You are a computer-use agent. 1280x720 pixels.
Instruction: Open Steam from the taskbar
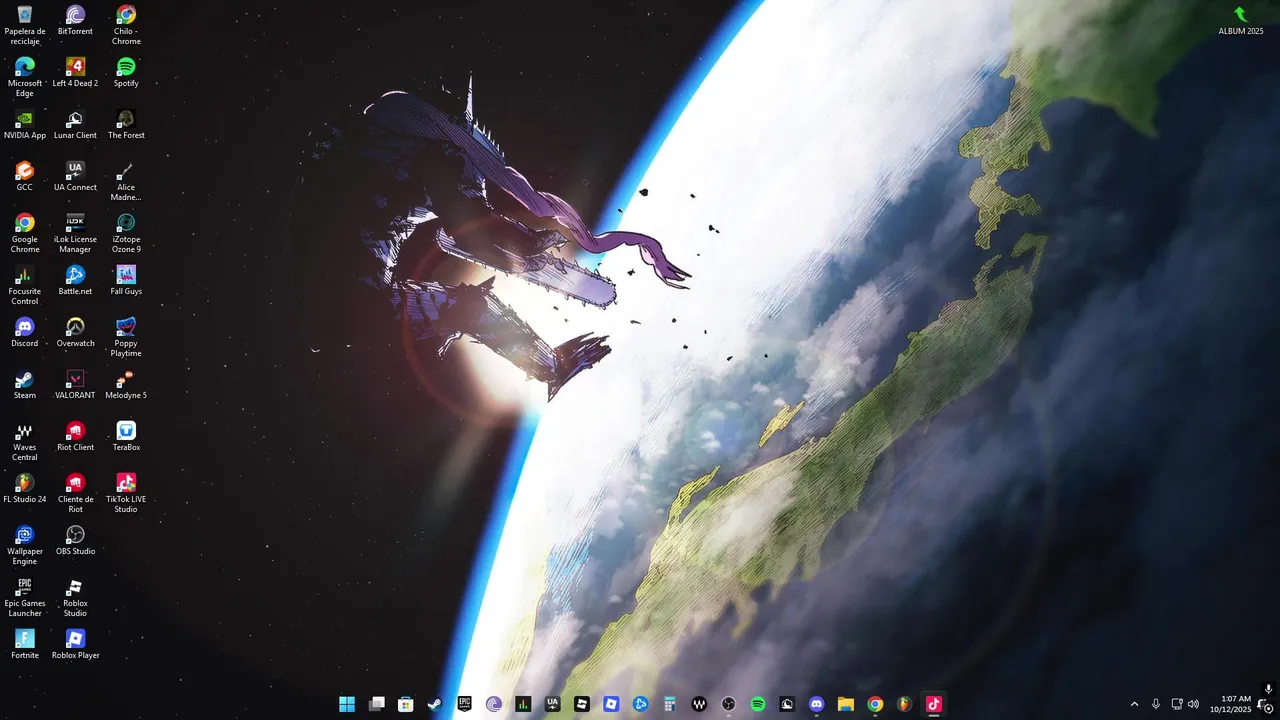(435, 704)
